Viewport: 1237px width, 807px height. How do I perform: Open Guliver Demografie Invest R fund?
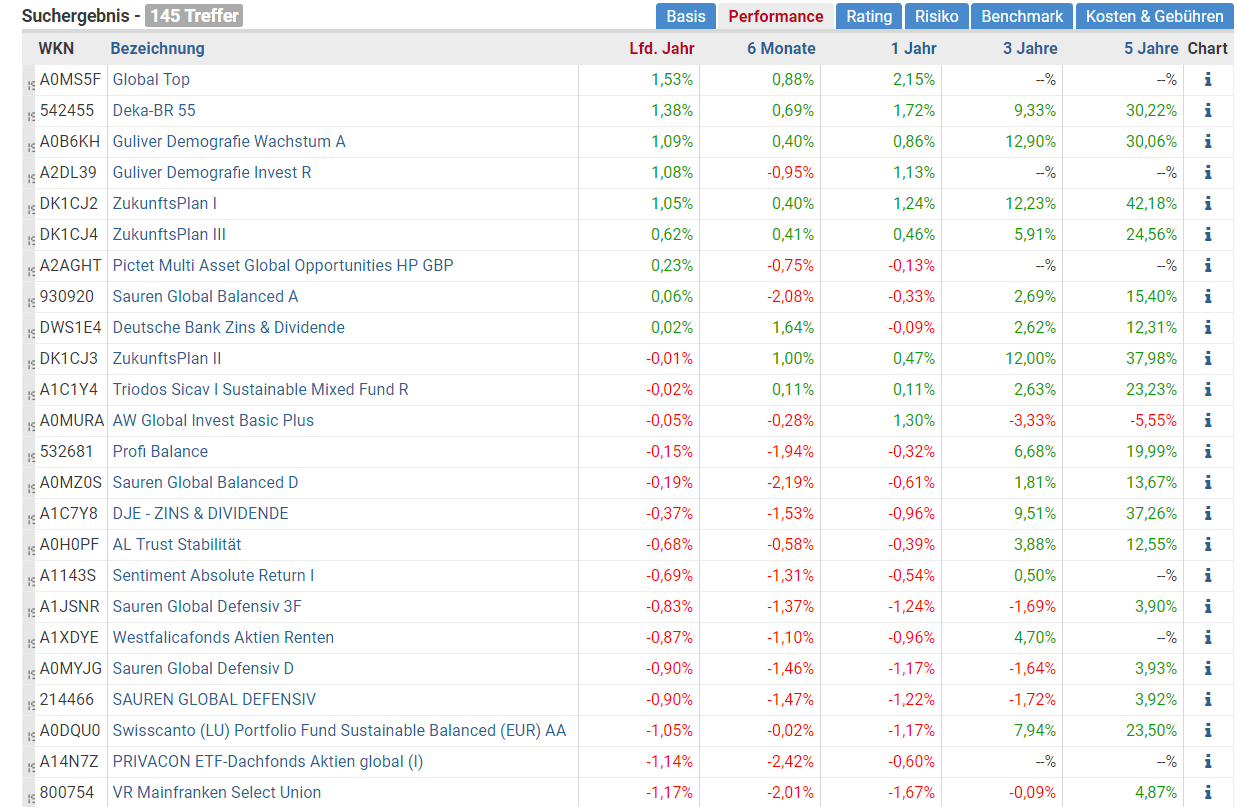click(212, 173)
